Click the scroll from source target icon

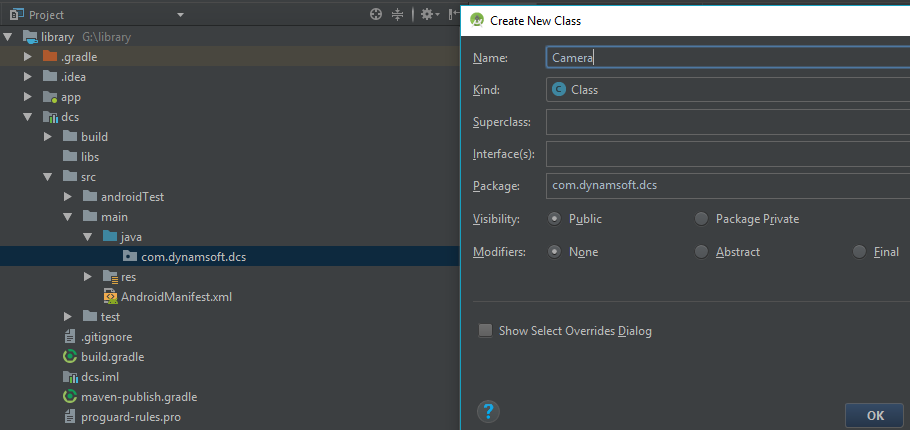click(376, 14)
